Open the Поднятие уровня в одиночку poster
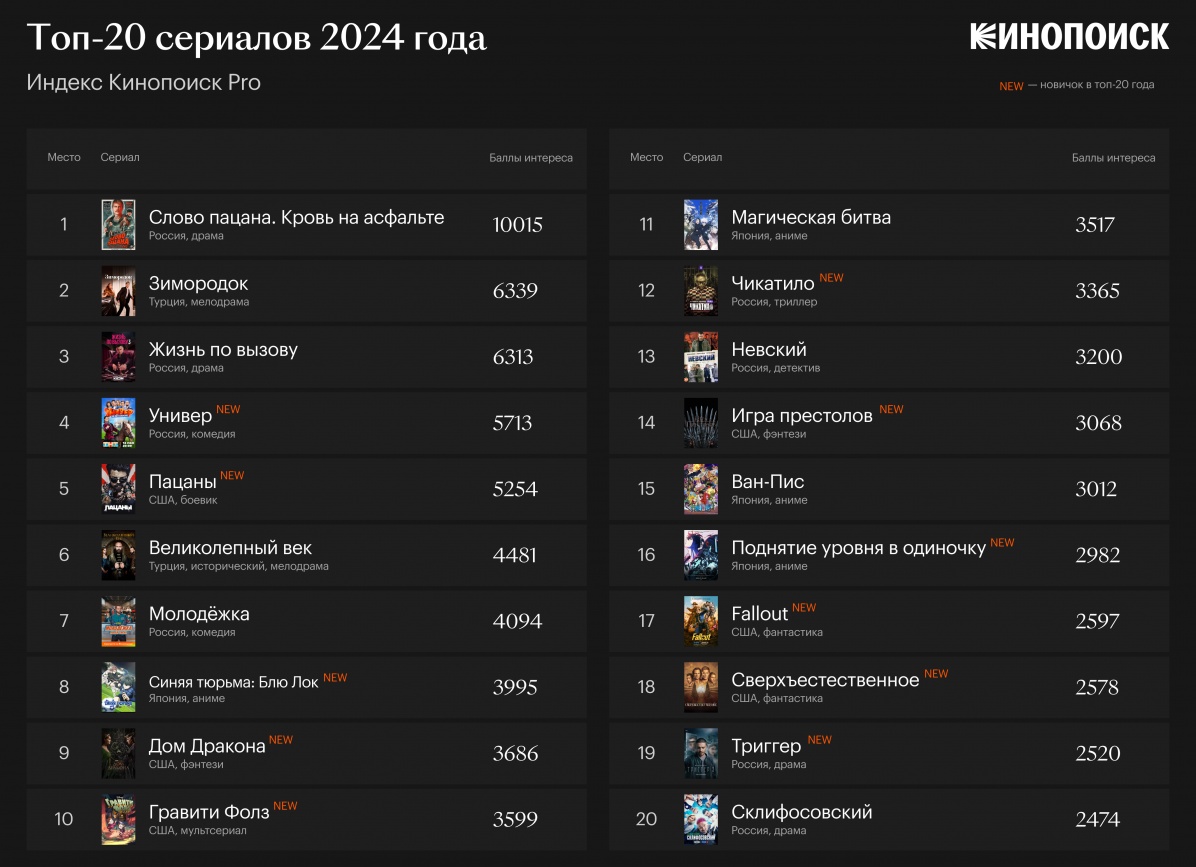The image size is (1196, 867). (x=701, y=554)
